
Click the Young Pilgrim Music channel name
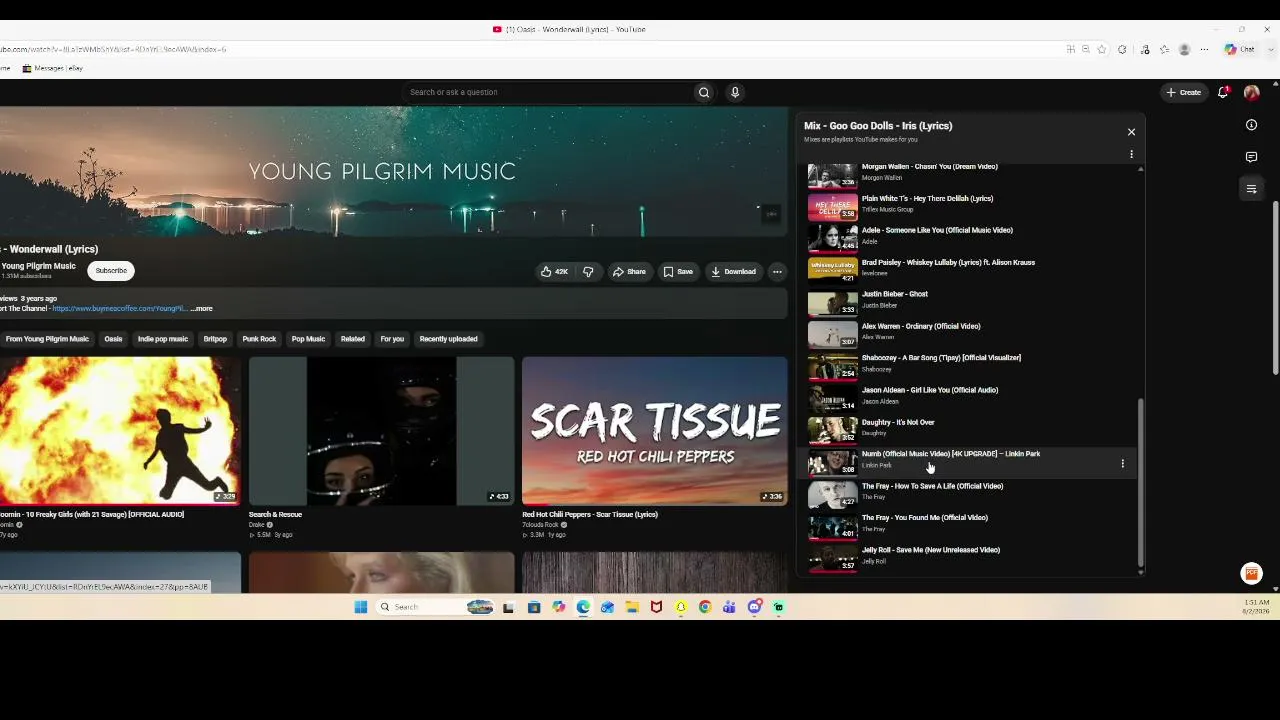point(38,266)
